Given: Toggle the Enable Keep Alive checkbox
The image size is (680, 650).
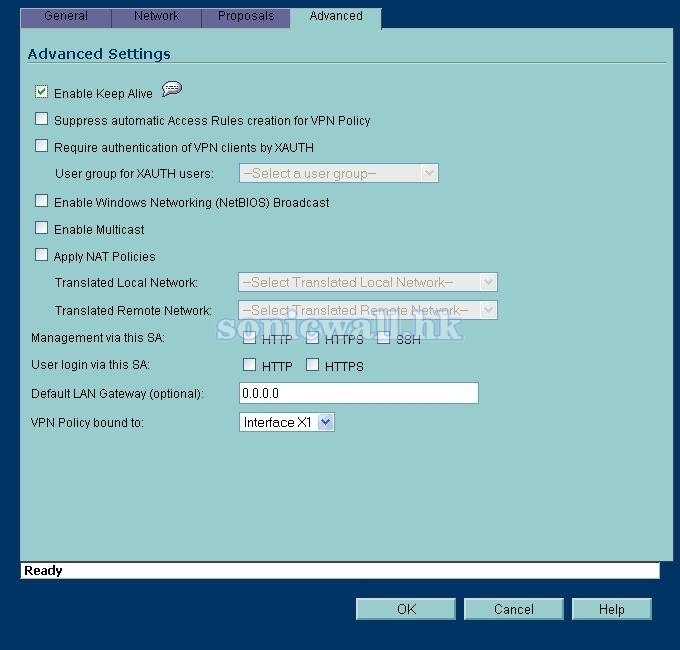Looking at the screenshot, I should 42,92.
